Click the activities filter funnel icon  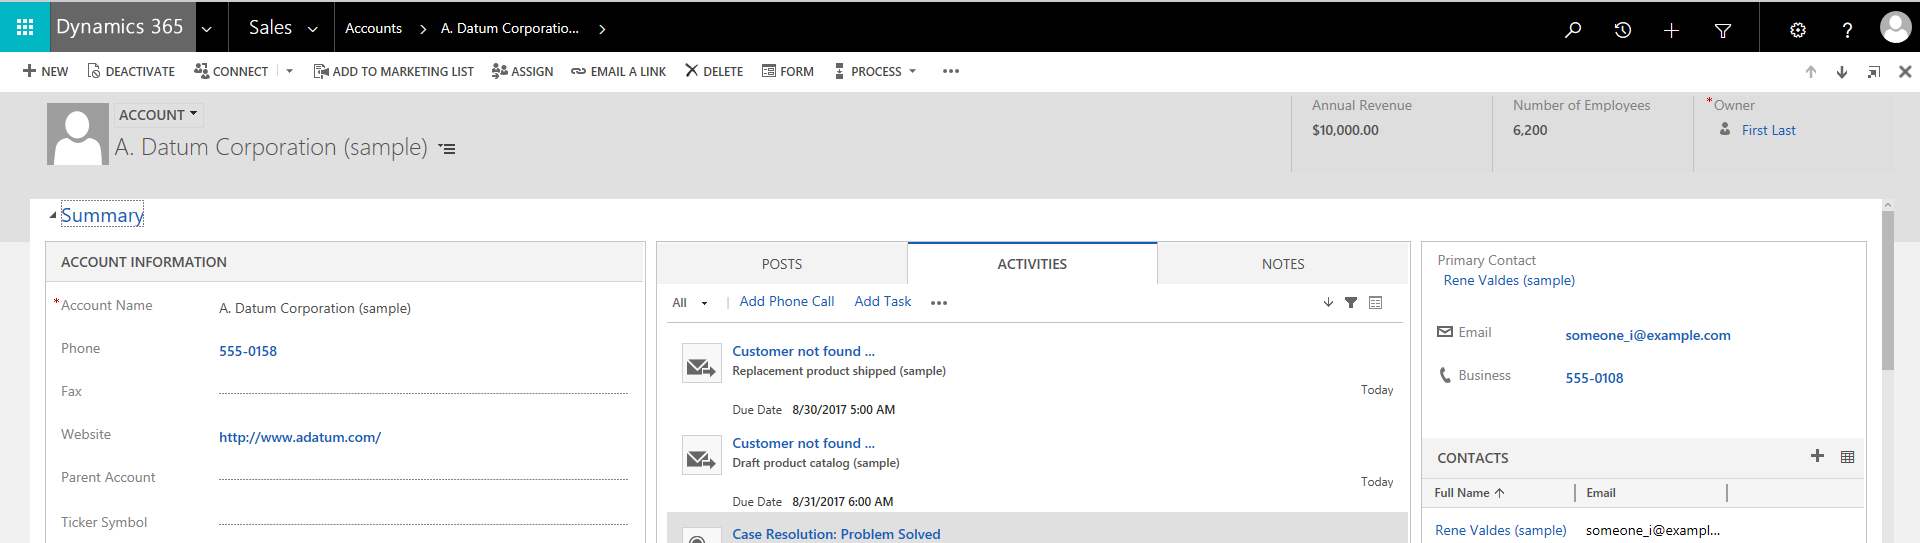tap(1350, 303)
